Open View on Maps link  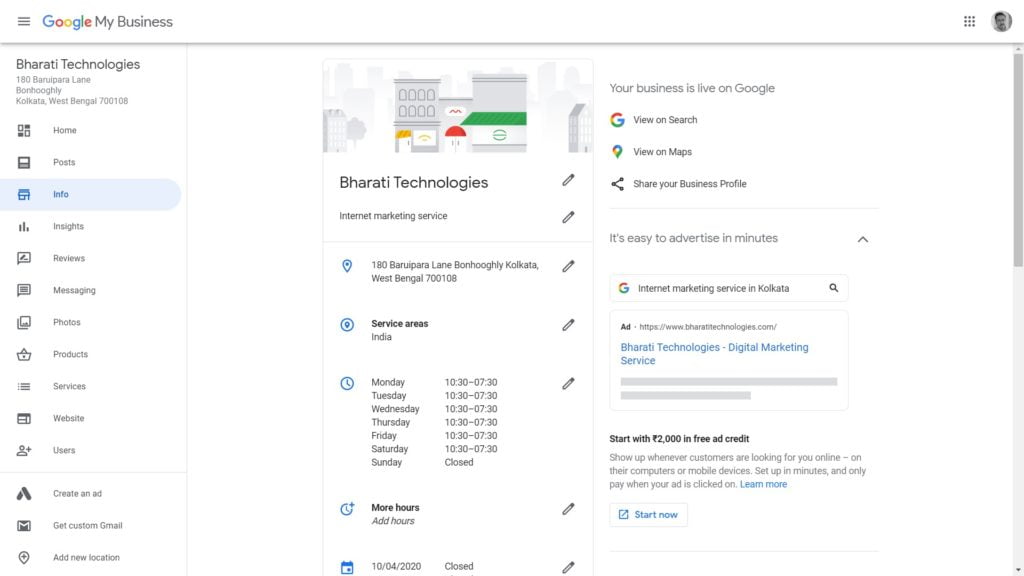pos(662,152)
